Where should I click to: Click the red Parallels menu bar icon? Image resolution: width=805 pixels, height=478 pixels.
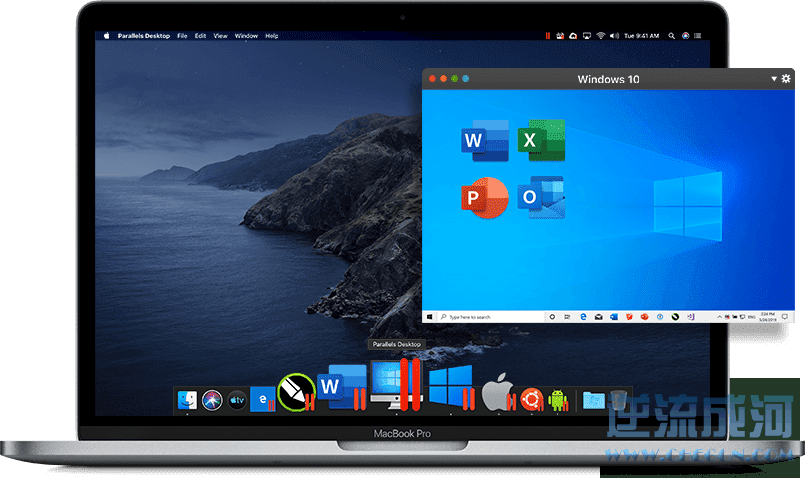[548, 36]
